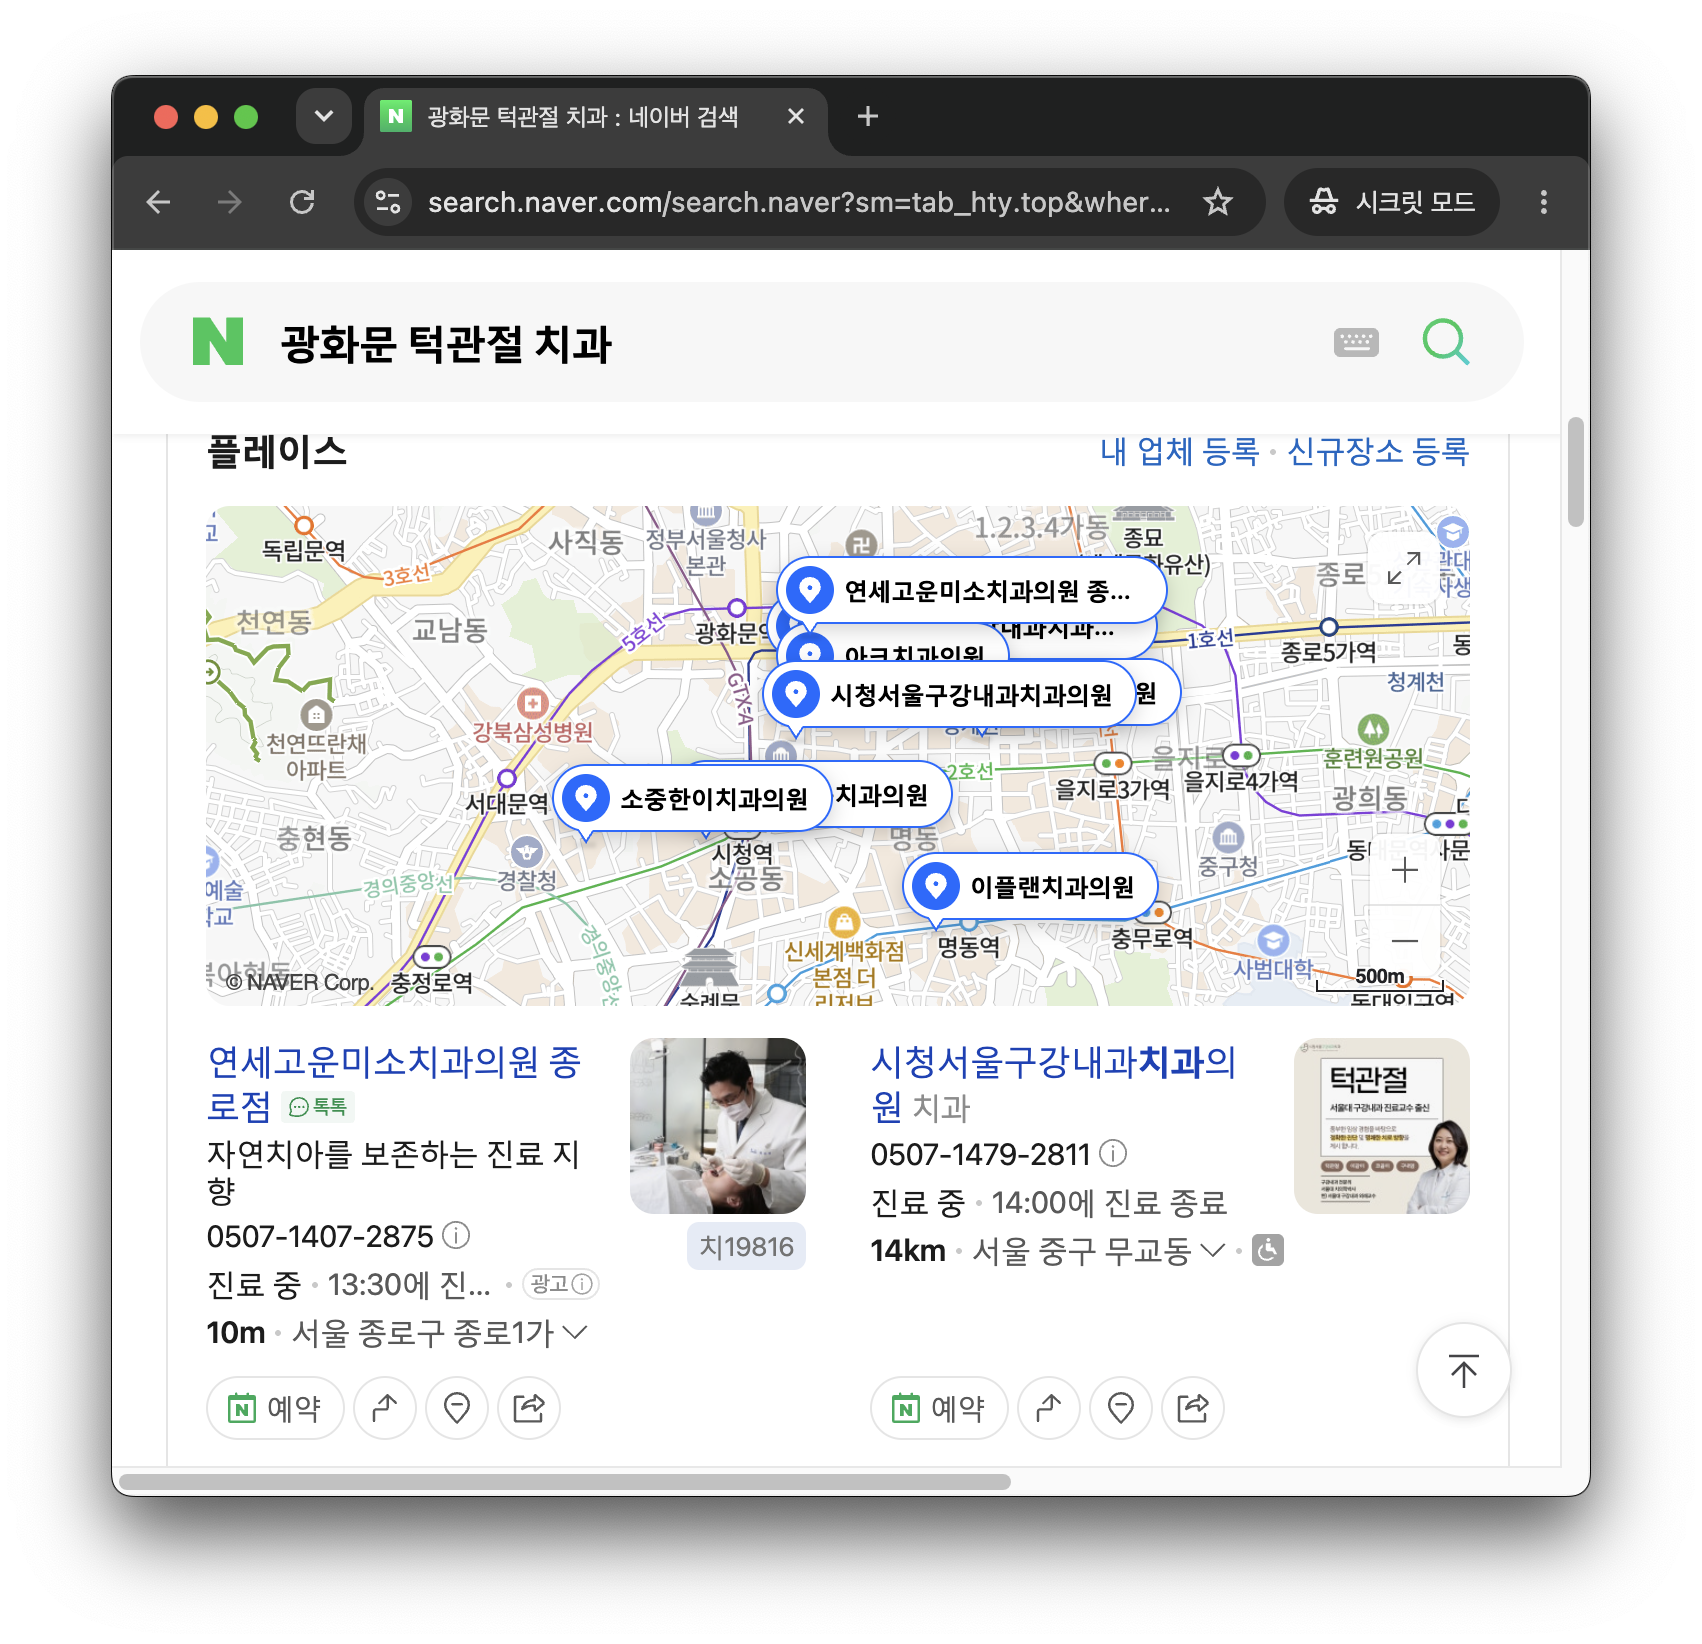Click the 치19816 label
Image resolution: width=1702 pixels, height=1644 pixels.
coord(746,1246)
